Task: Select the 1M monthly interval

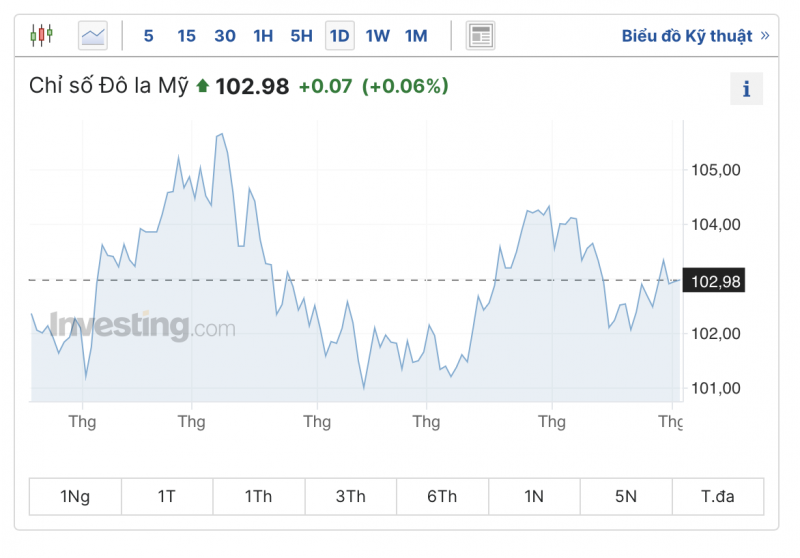Action: (416, 36)
